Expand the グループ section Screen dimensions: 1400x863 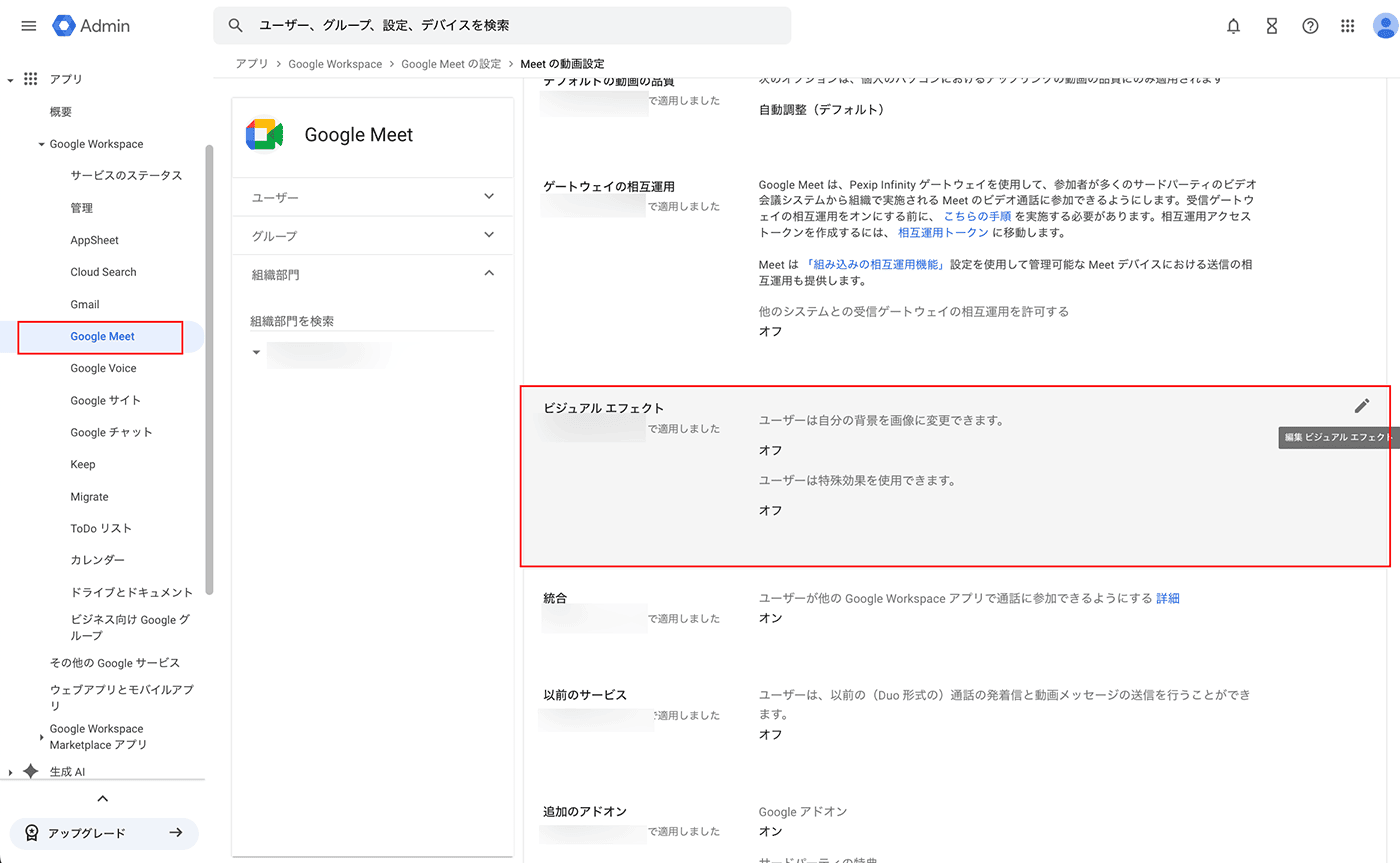pyautogui.click(x=489, y=235)
